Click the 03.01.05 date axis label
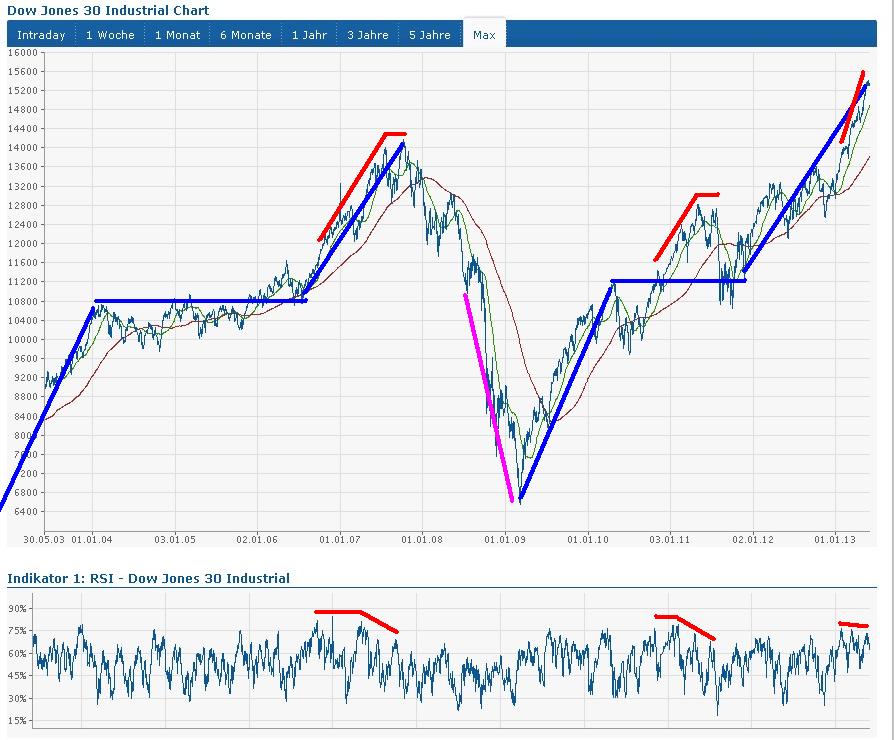 174,539
